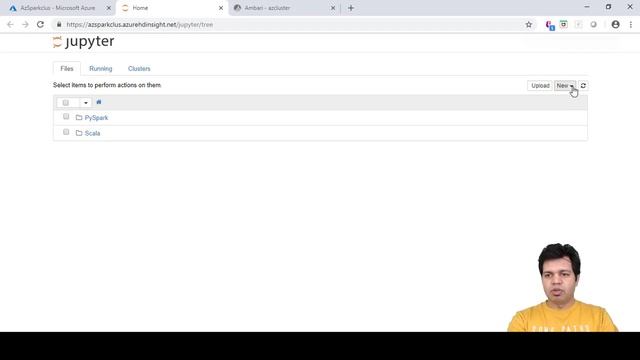
Task: Switch to the Running tab
Action: click(101, 69)
